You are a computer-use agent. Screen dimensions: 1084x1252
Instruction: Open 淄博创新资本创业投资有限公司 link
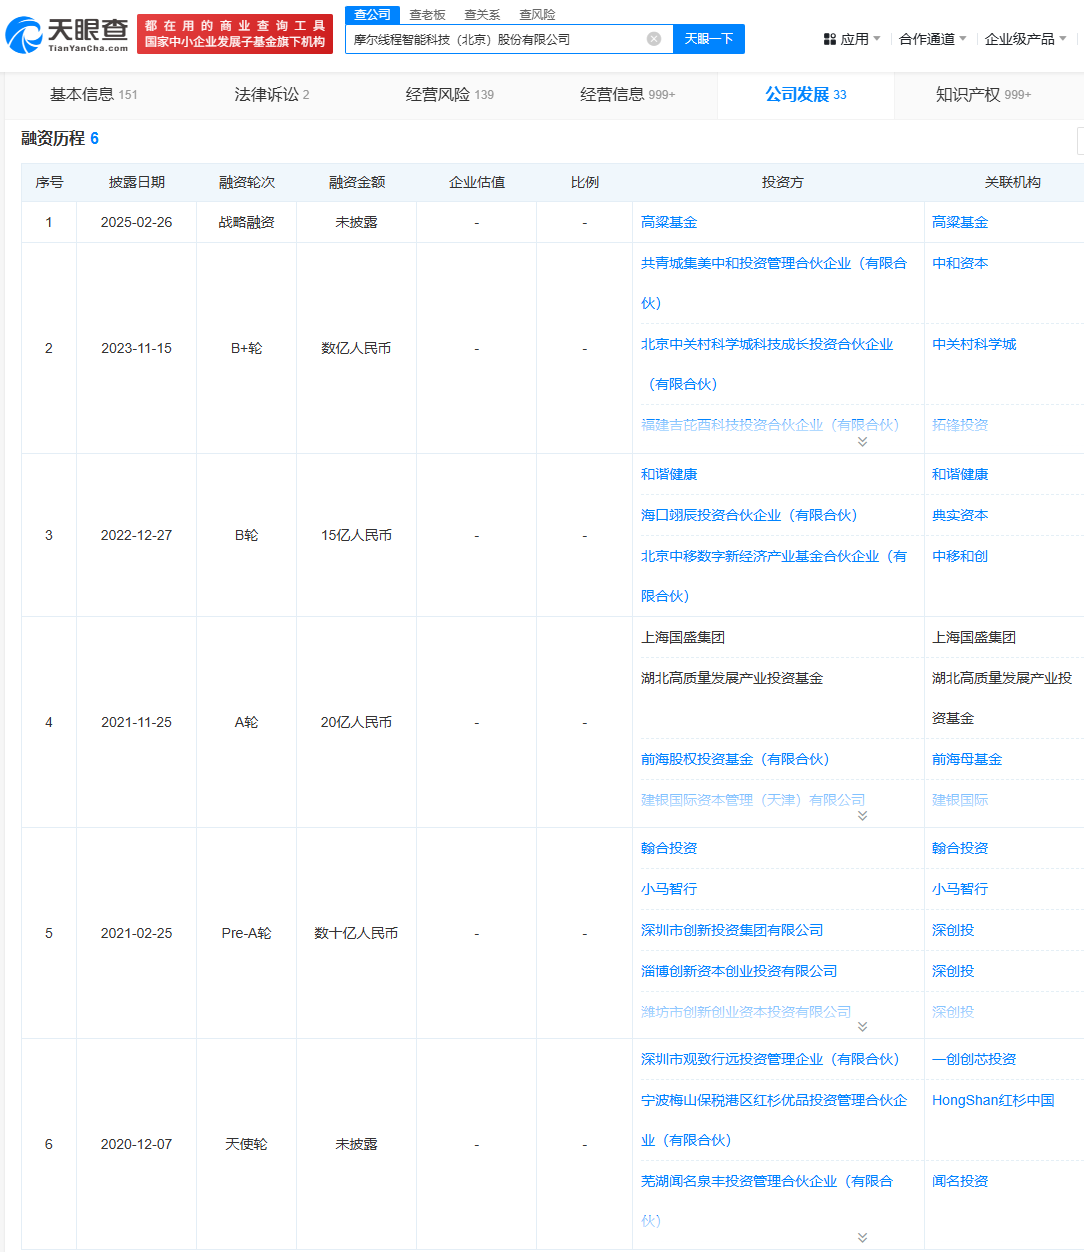[x=739, y=971]
